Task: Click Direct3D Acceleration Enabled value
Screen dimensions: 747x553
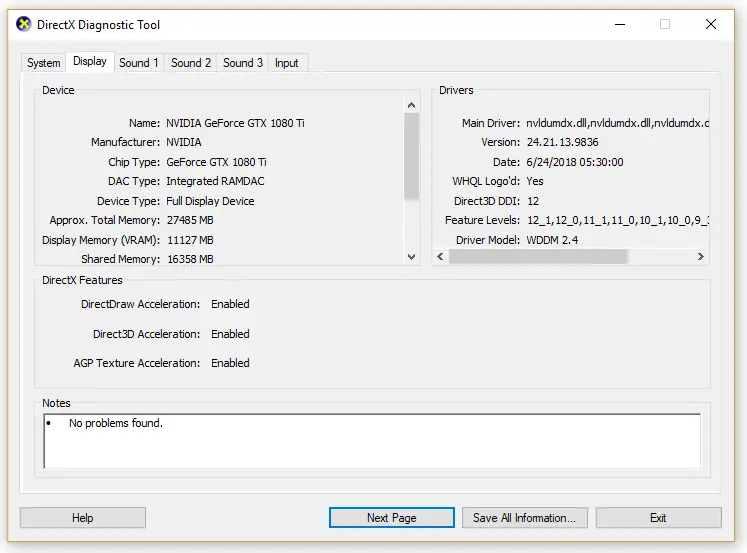Action: click(x=230, y=334)
